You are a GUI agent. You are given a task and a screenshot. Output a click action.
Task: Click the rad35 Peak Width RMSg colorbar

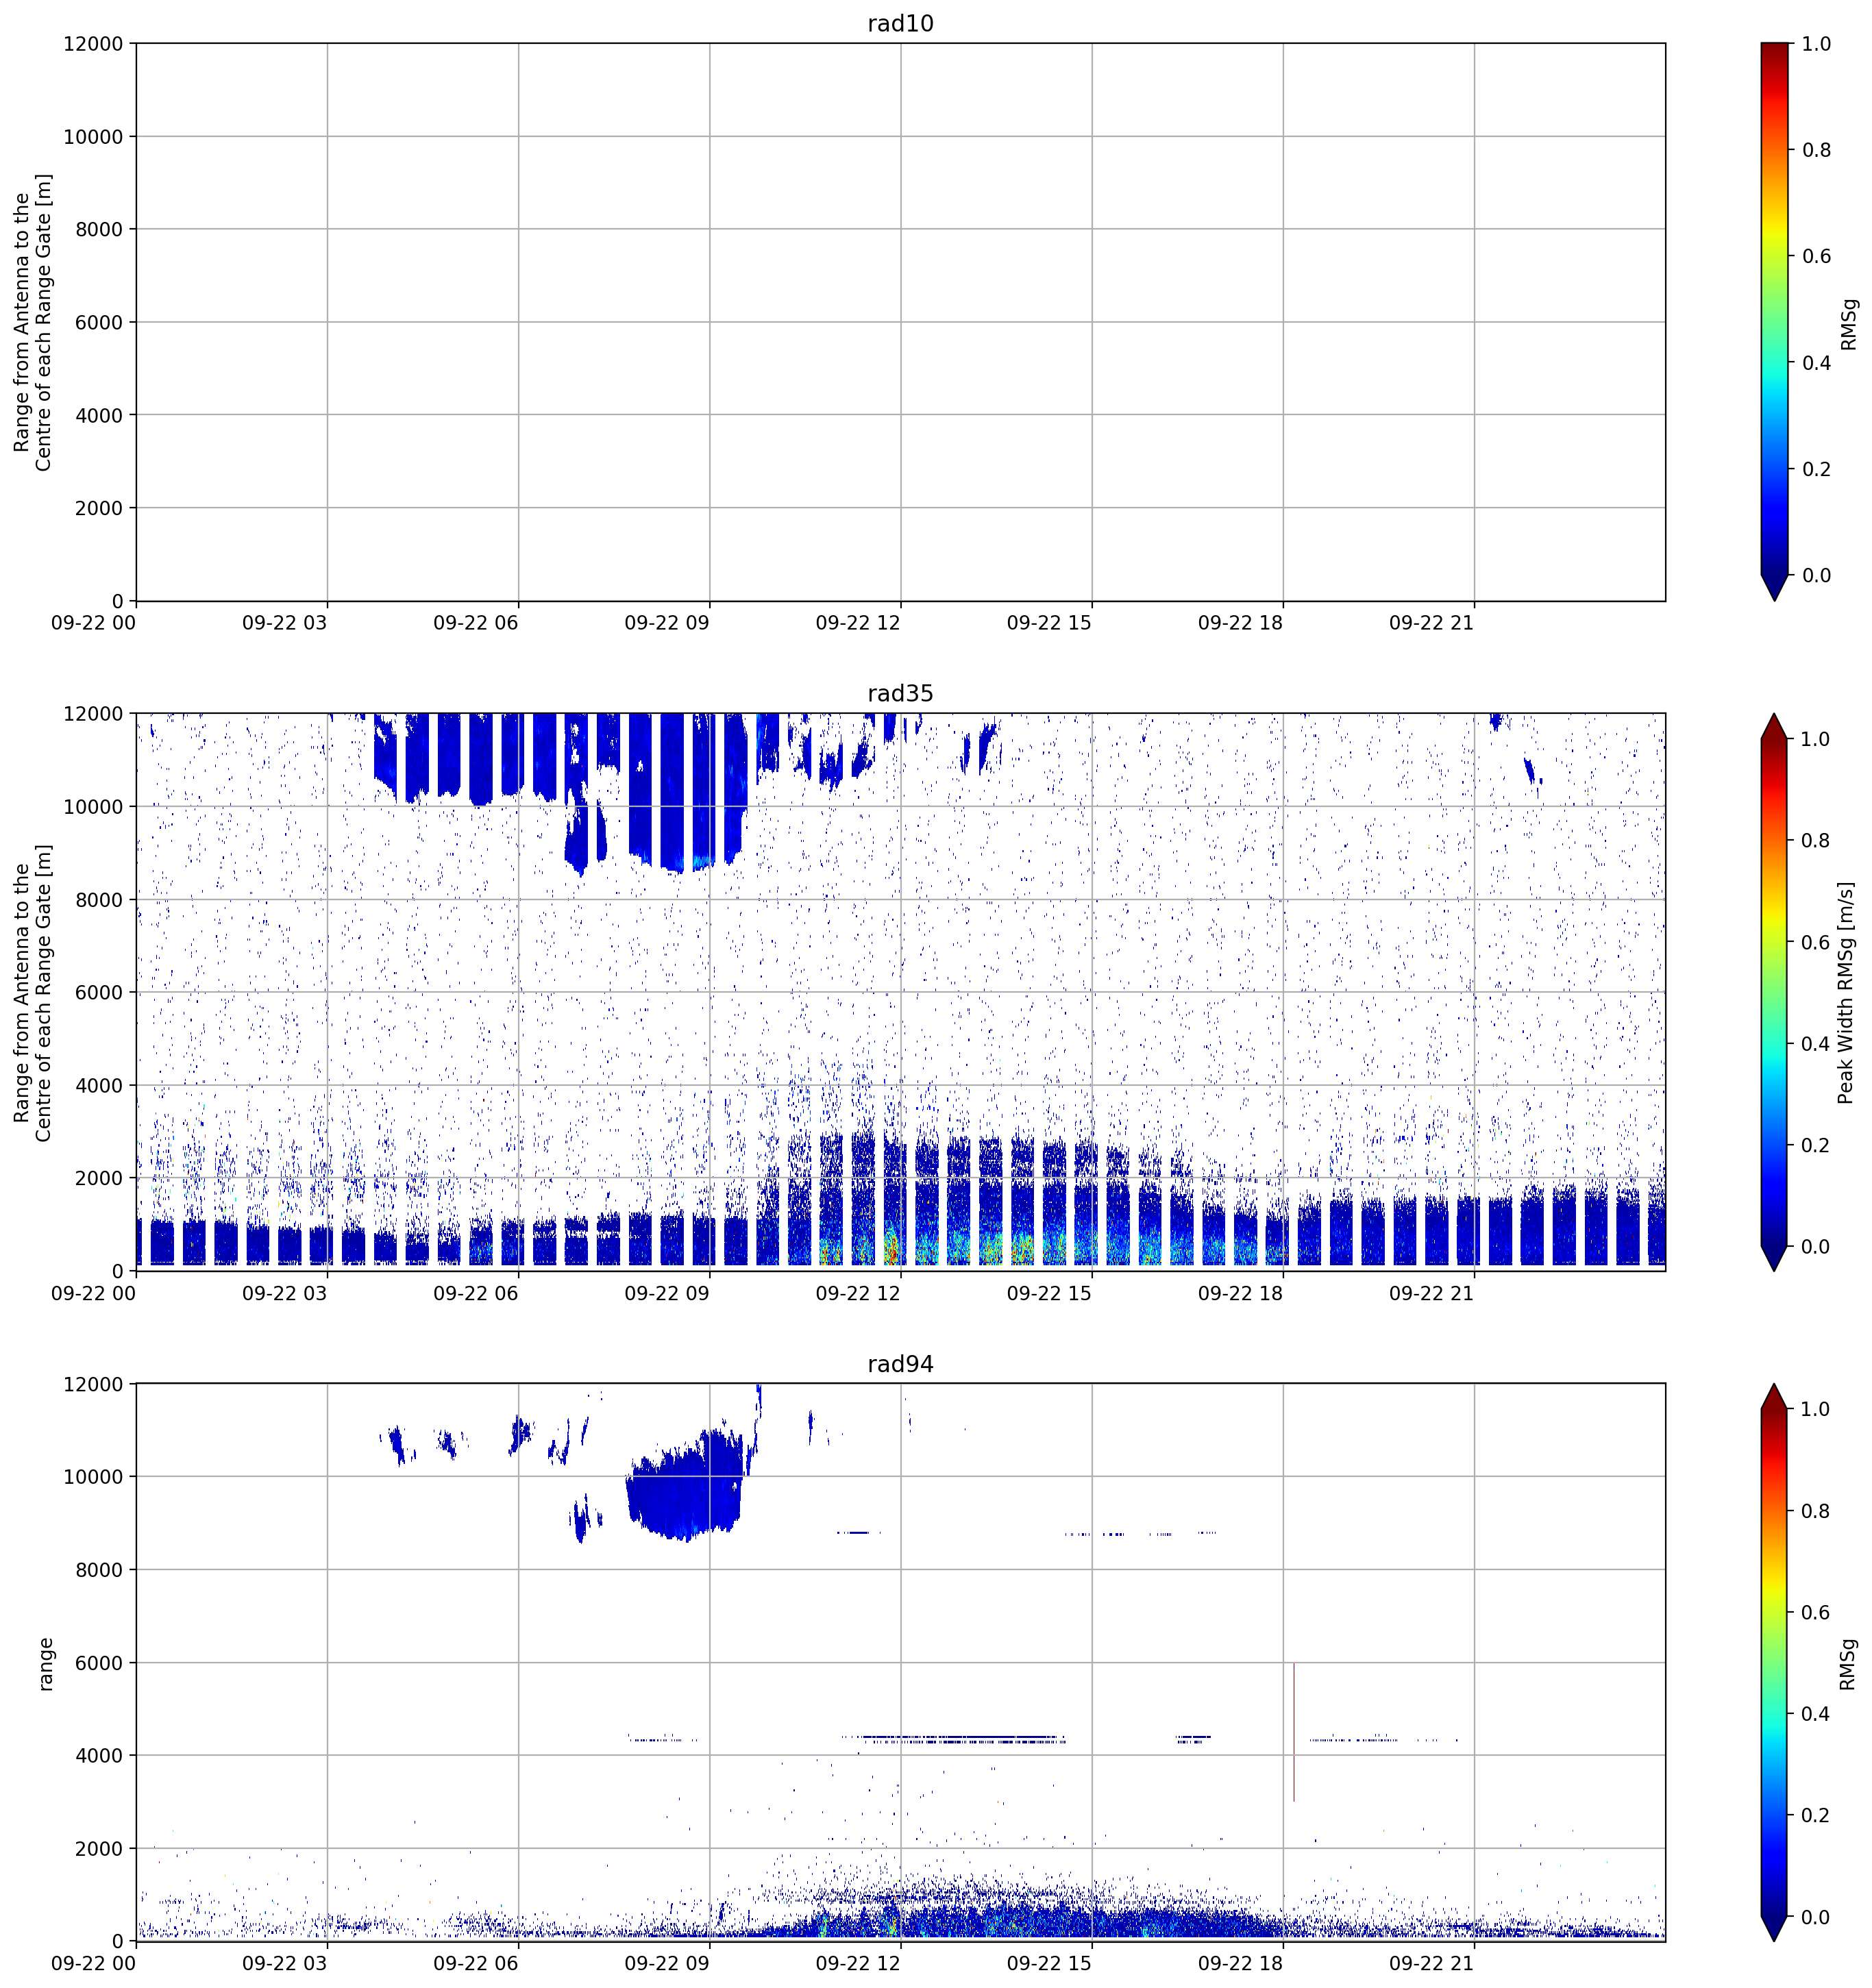coord(1774,992)
